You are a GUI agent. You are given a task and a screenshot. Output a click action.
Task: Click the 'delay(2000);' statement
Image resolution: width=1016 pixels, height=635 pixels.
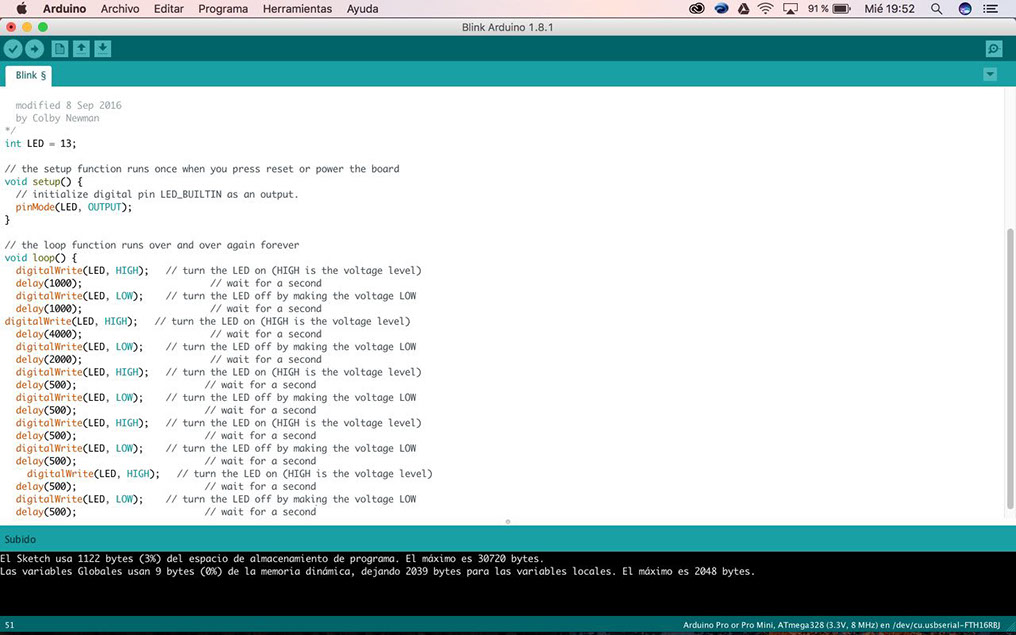click(49, 360)
